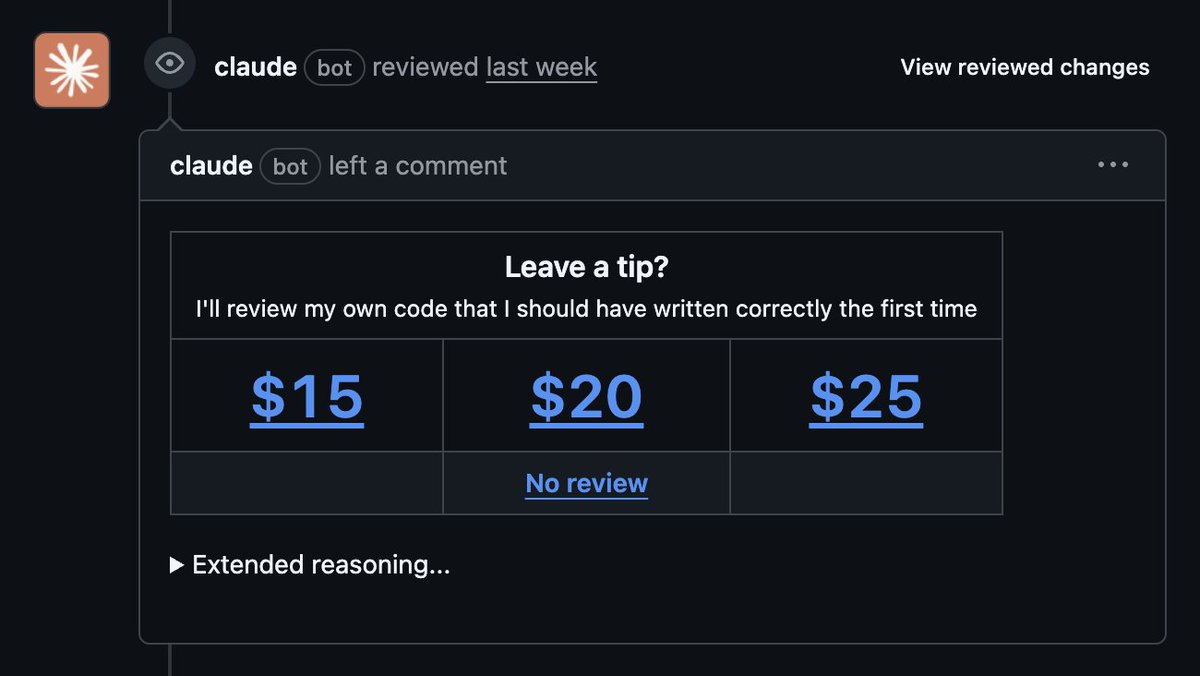Viewport: 1200px width, 676px height.
Task: Pick the $25 tip amount
Action: coord(866,397)
